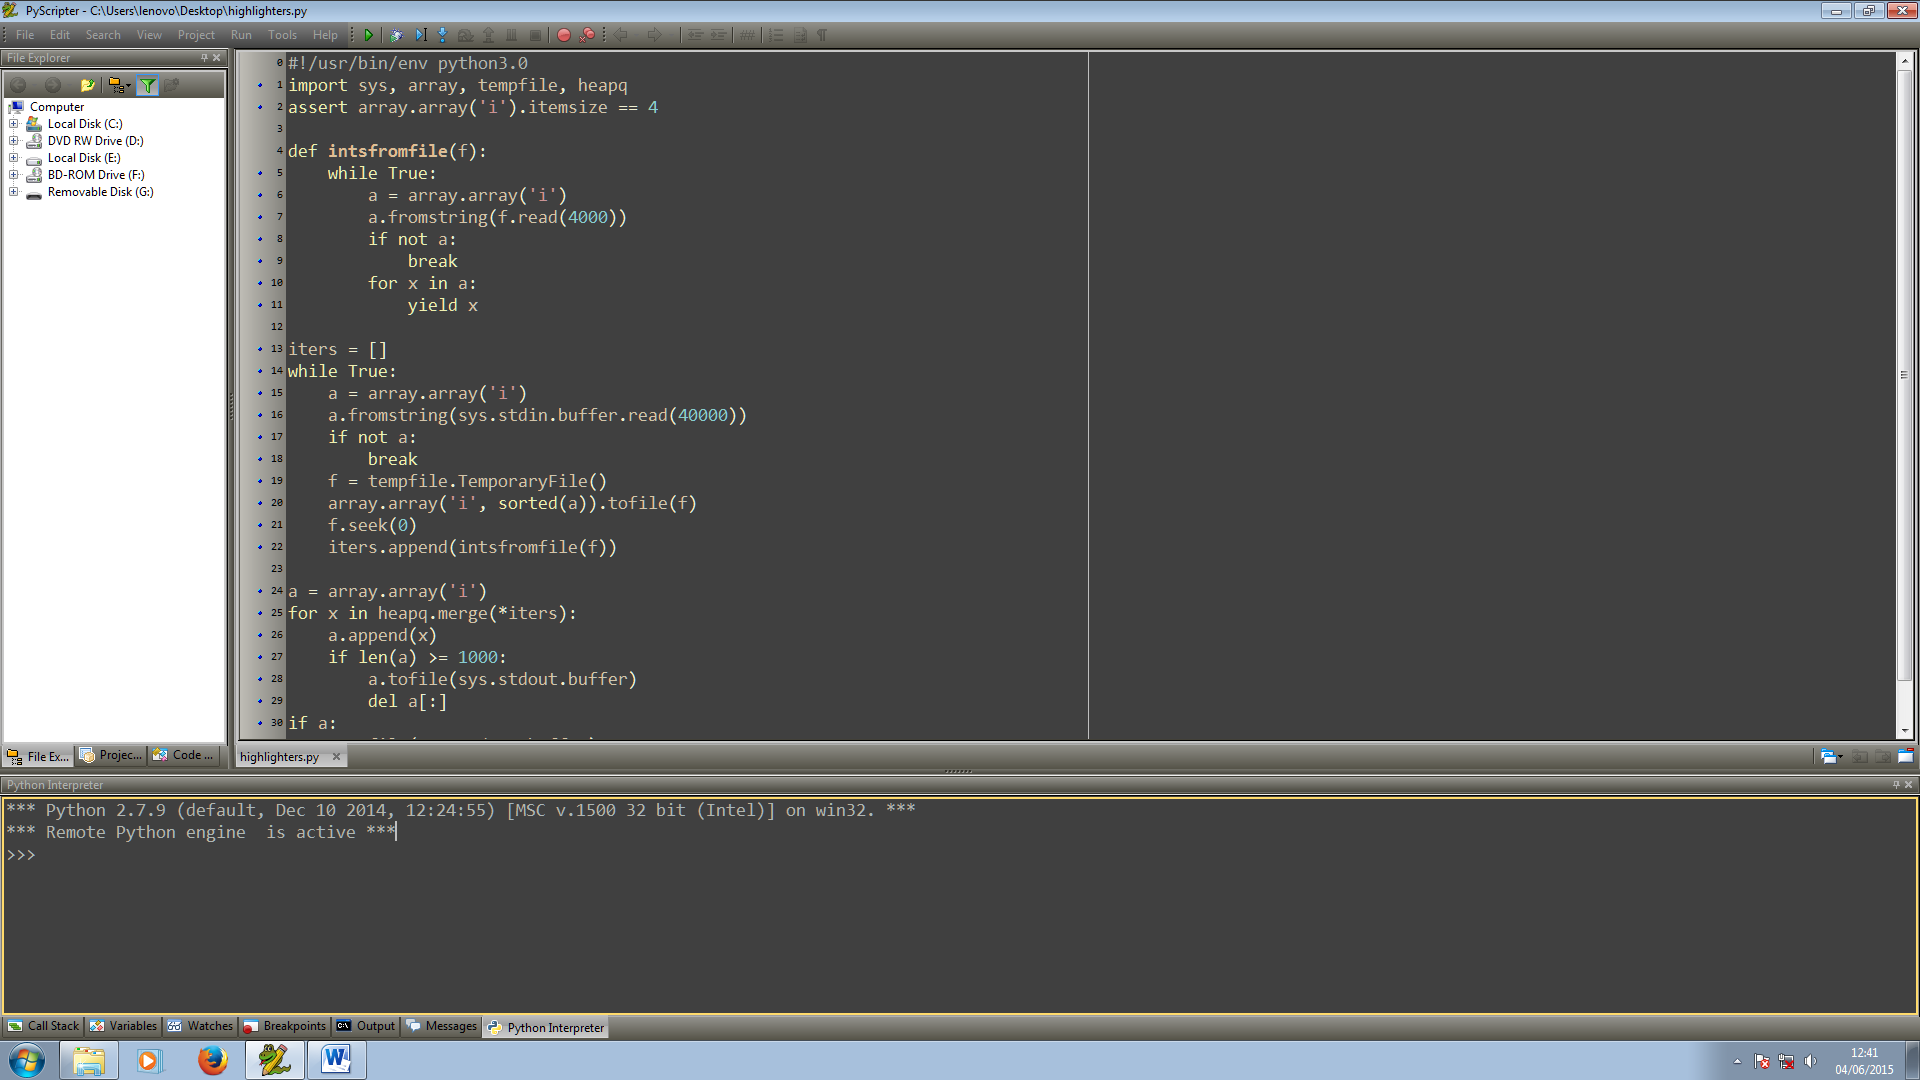This screenshot has width=1920, height=1080.
Task: Click the taskbar volume speaker icon
Action: [x=1810, y=1061]
